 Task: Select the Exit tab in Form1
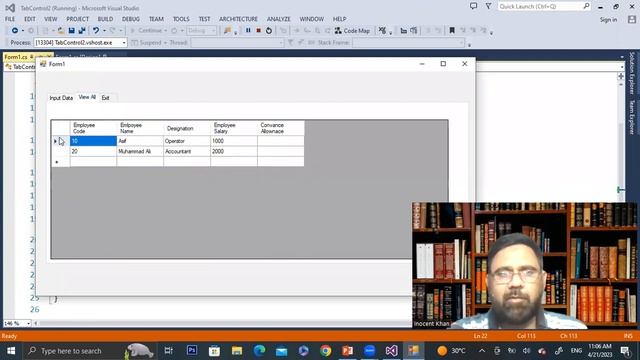105,98
